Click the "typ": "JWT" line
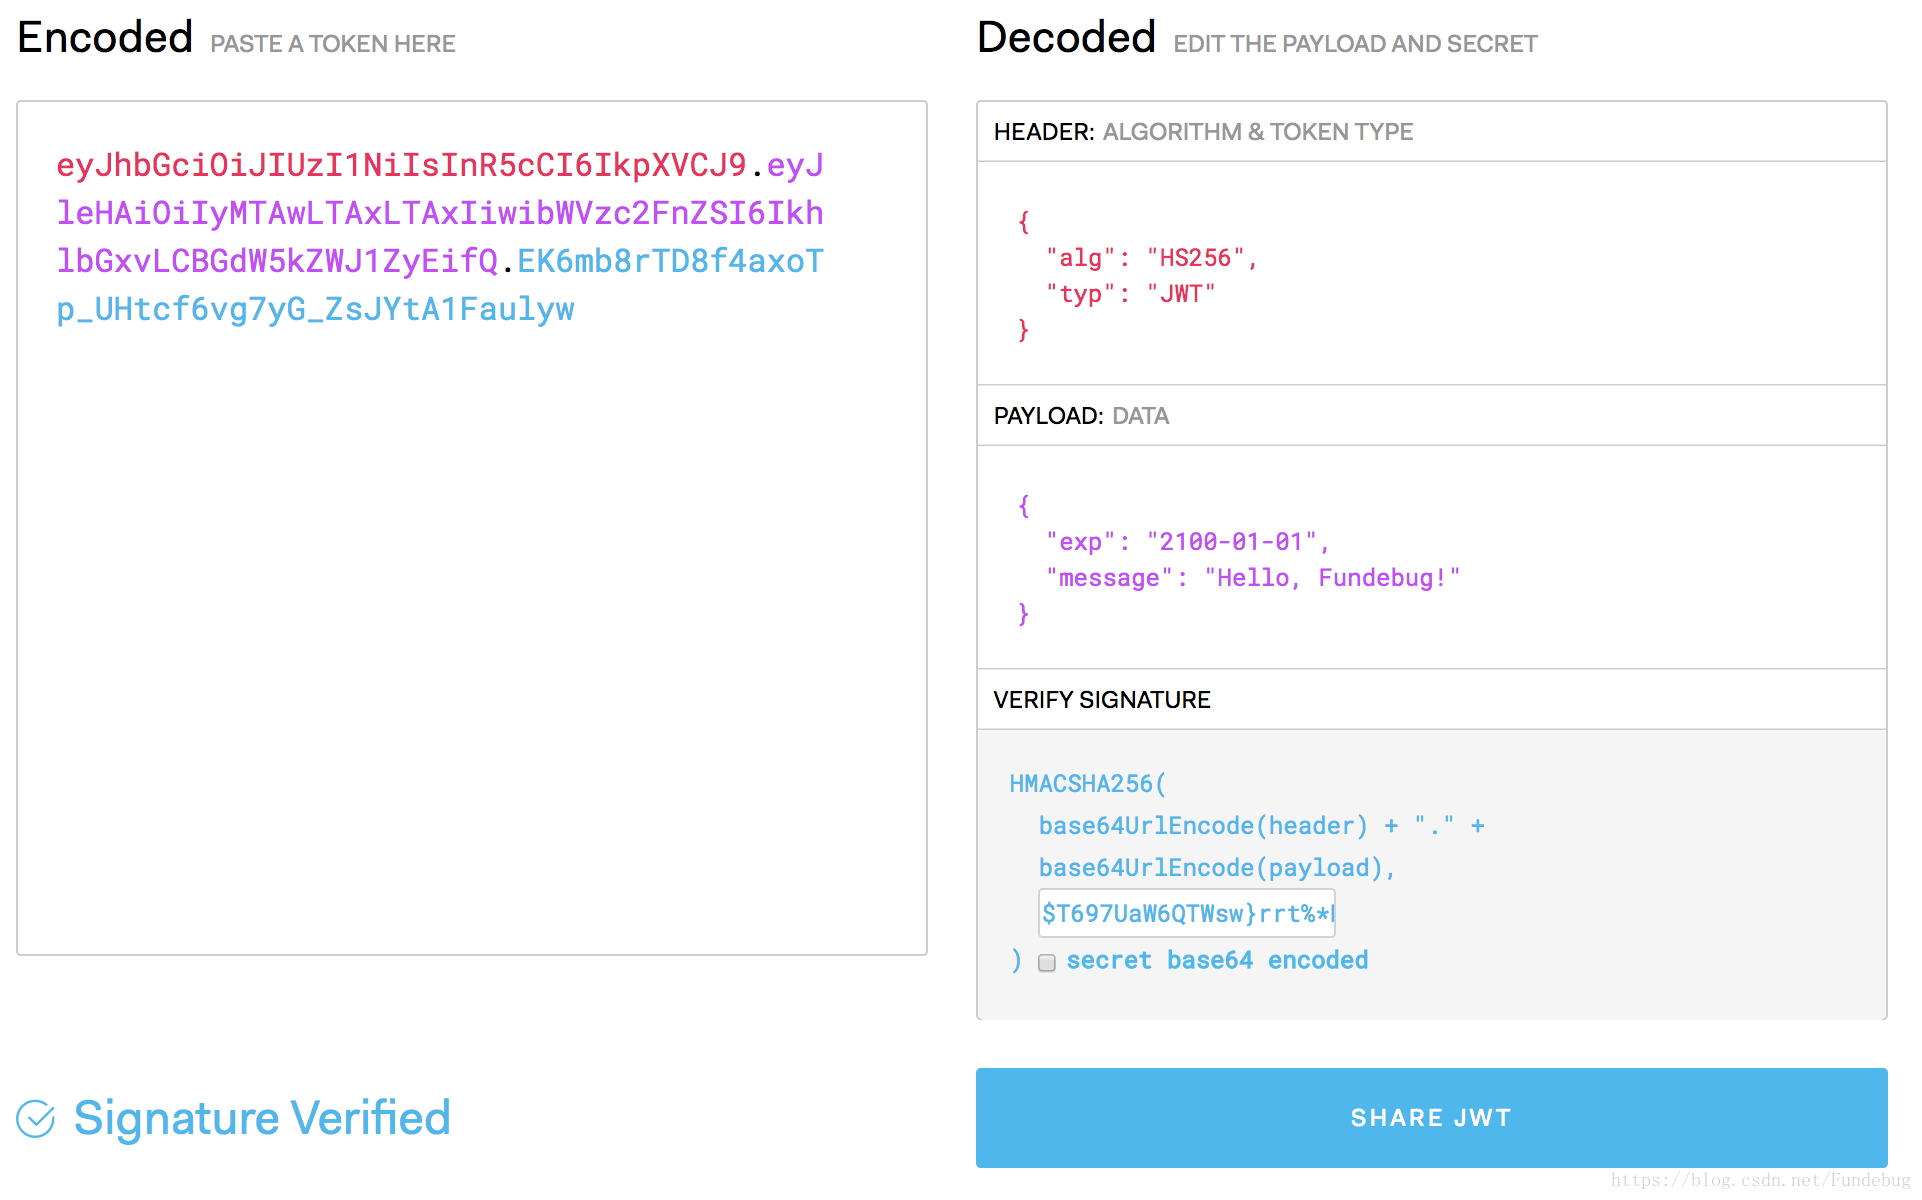 click(1130, 294)
